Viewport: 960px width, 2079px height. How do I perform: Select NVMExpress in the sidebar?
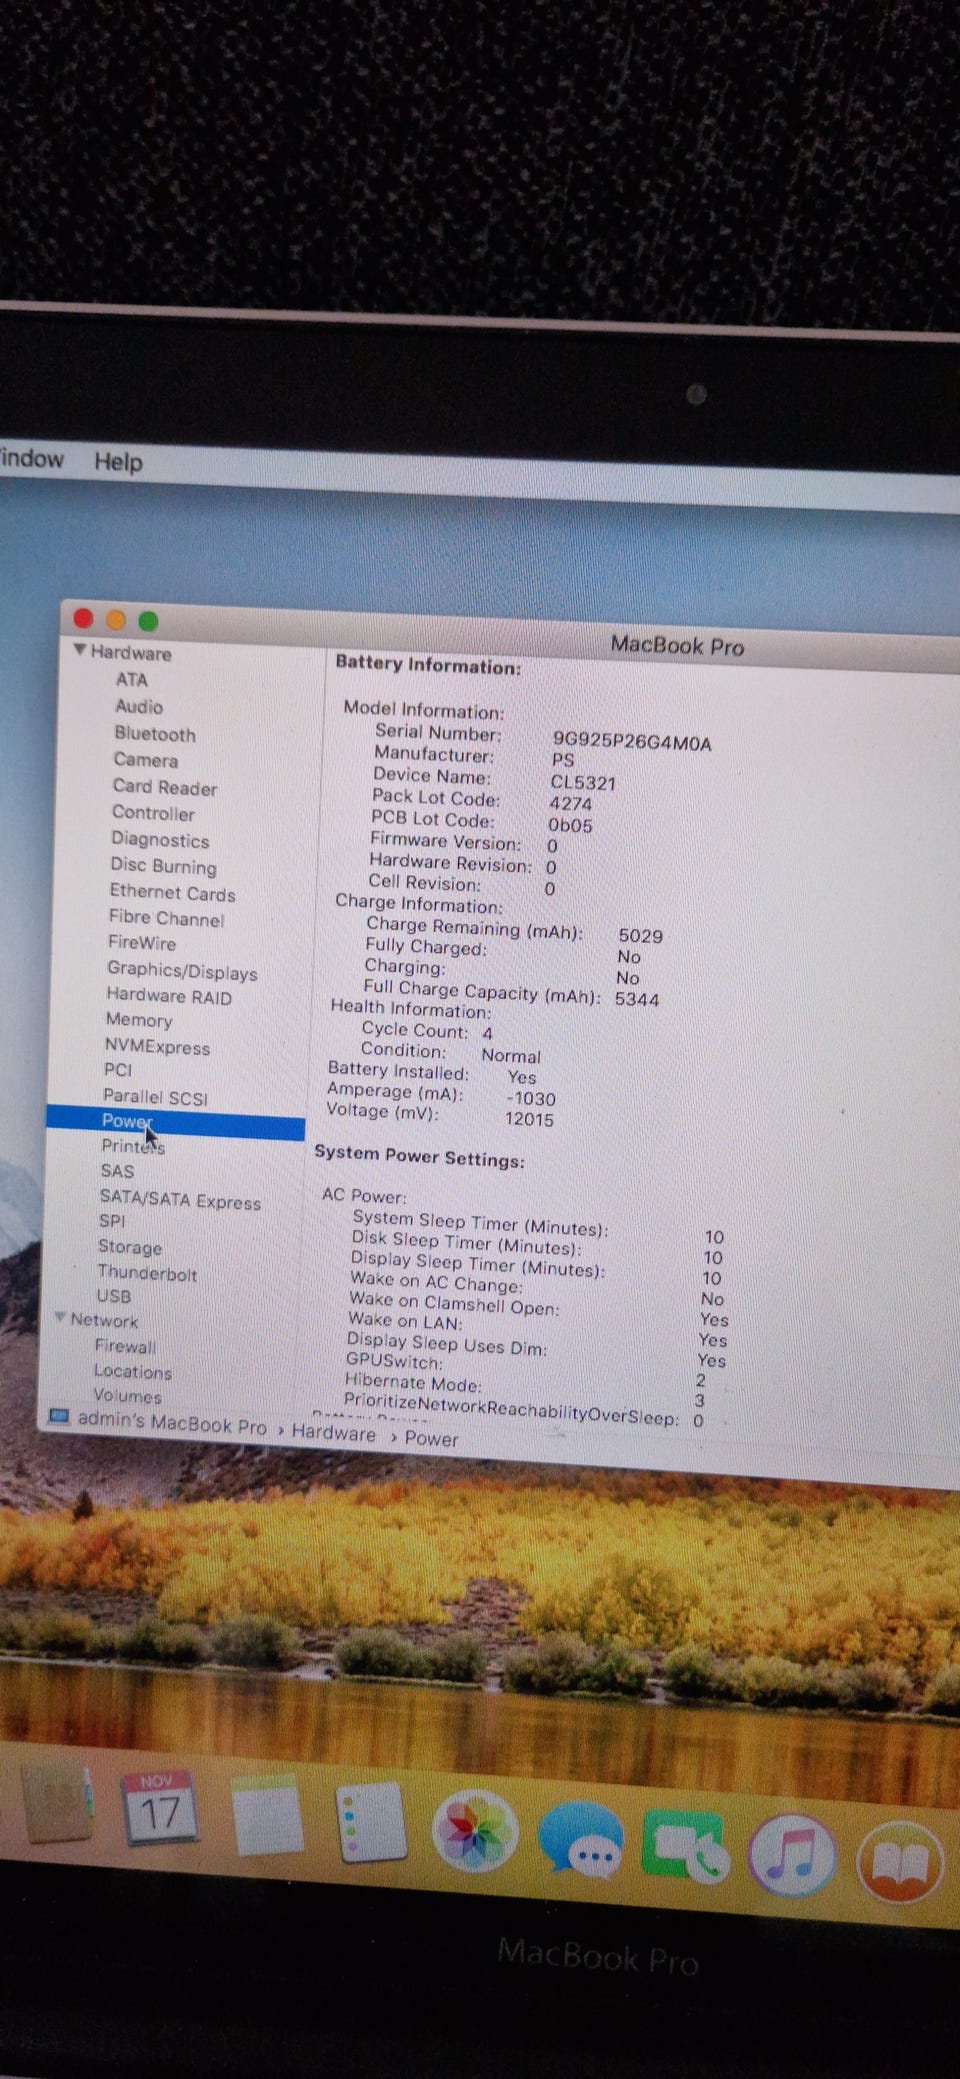tap(157, 1046)
